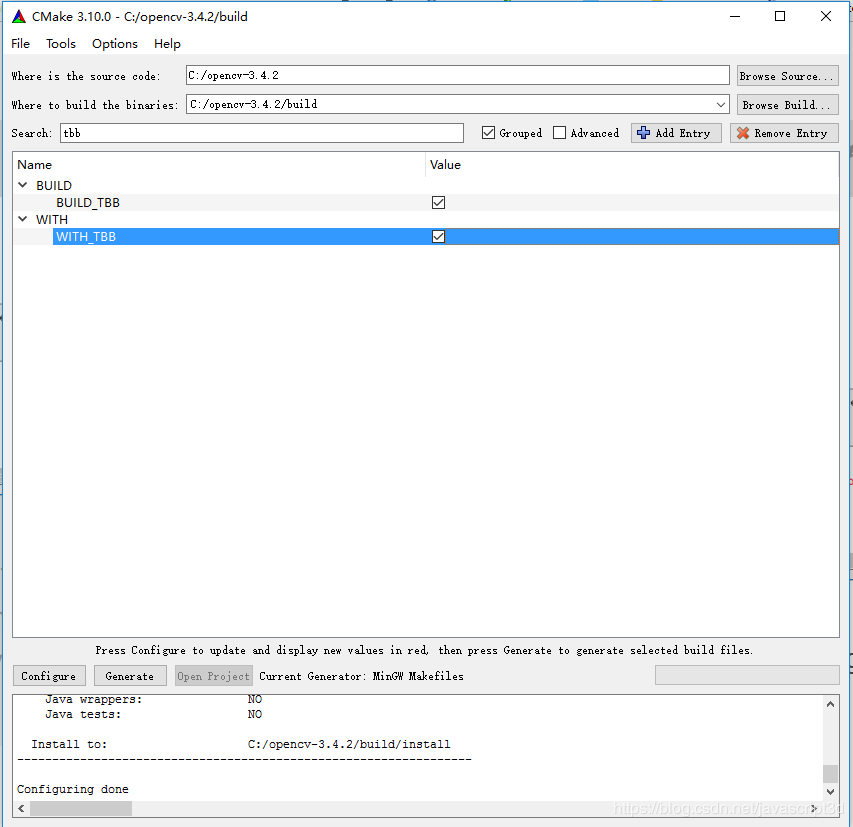Maximize the CMake window
The height and width of the screenshot is (827, 853).
(780, 16)
